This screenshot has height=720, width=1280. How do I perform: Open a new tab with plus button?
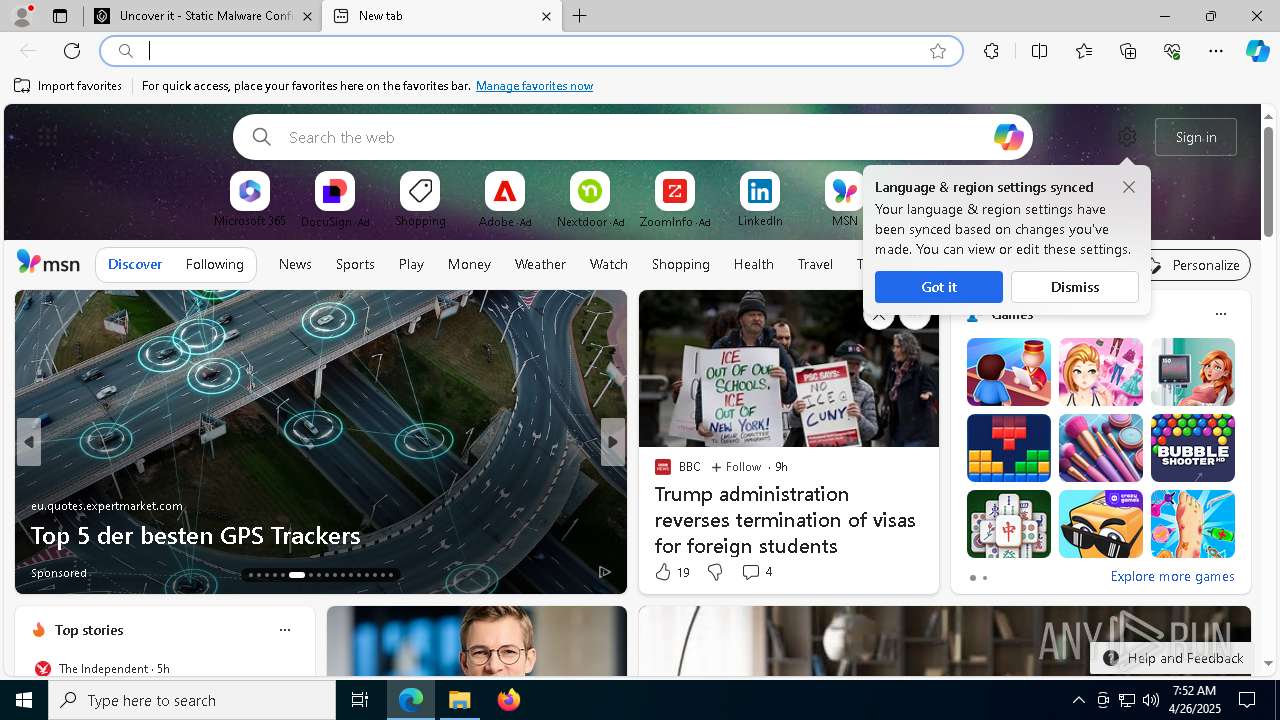point(580,16)
